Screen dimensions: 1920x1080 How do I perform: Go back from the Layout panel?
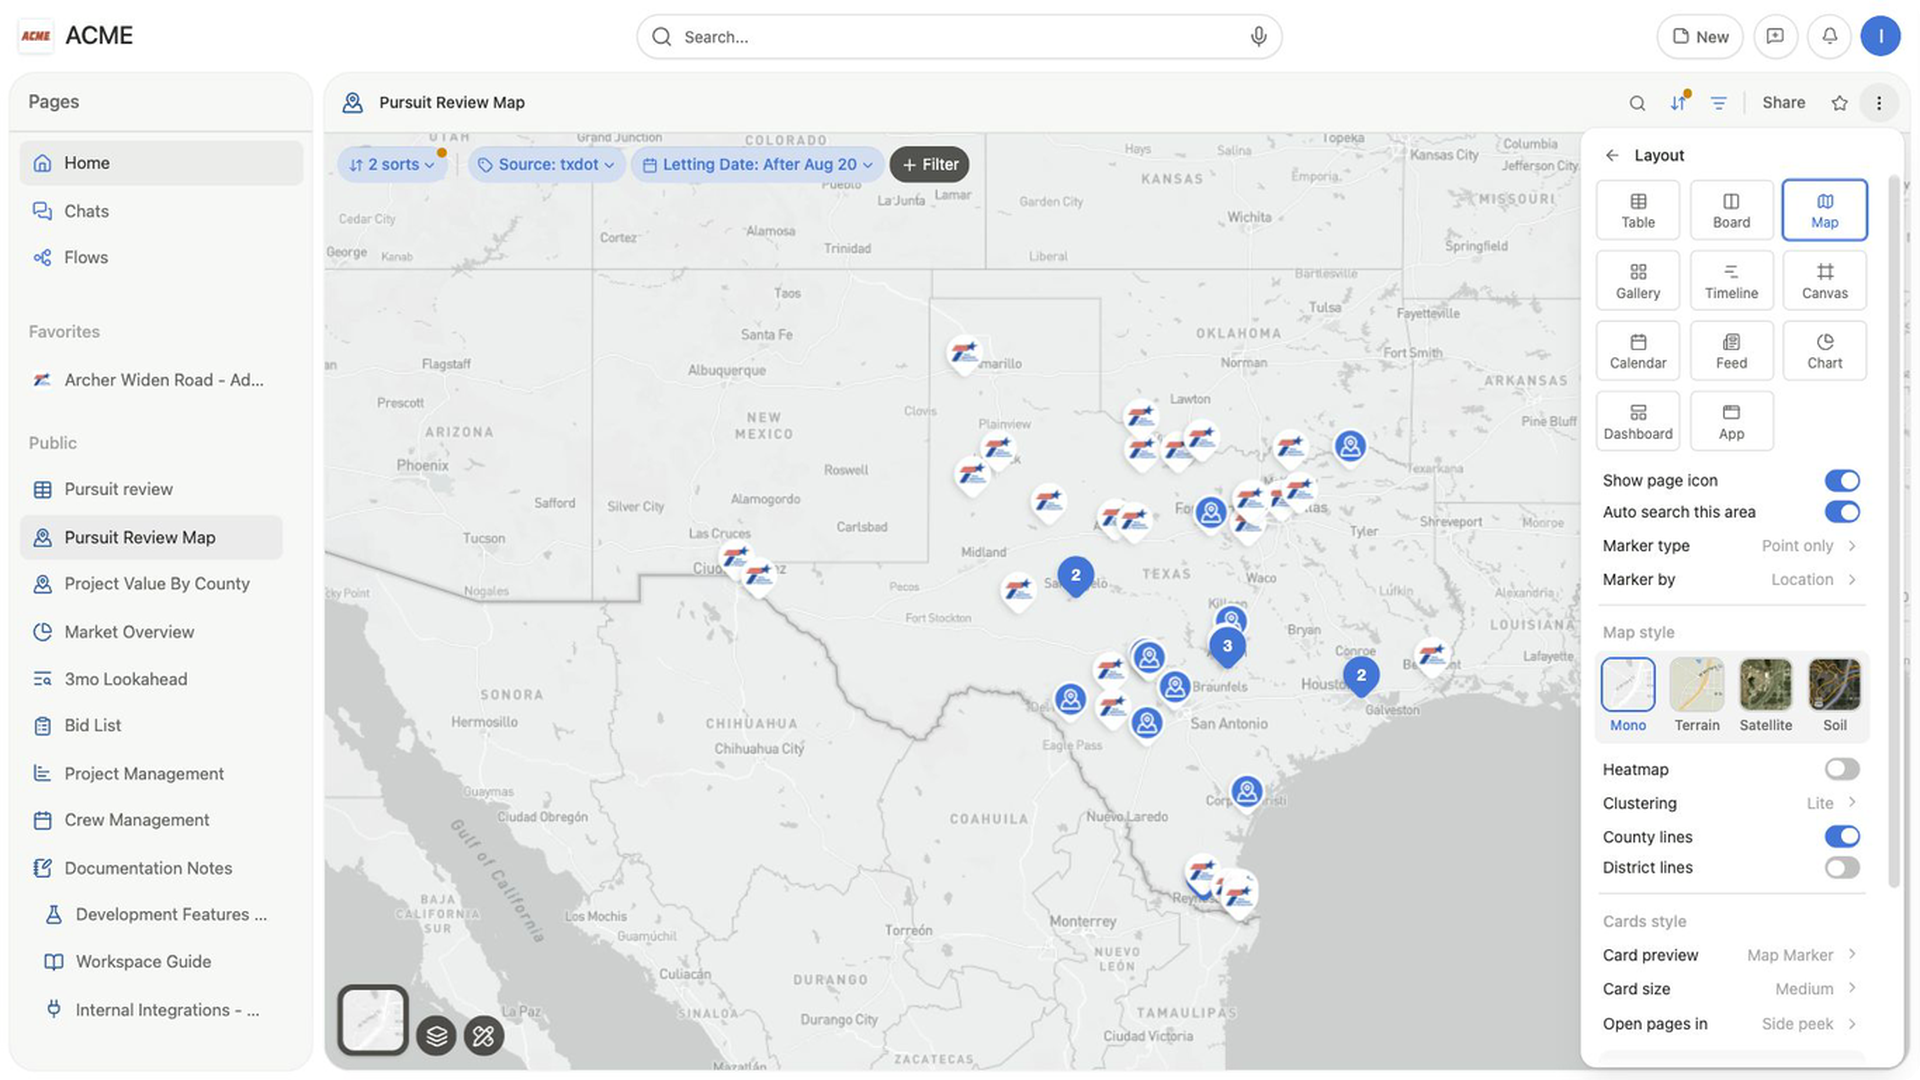1612,155
